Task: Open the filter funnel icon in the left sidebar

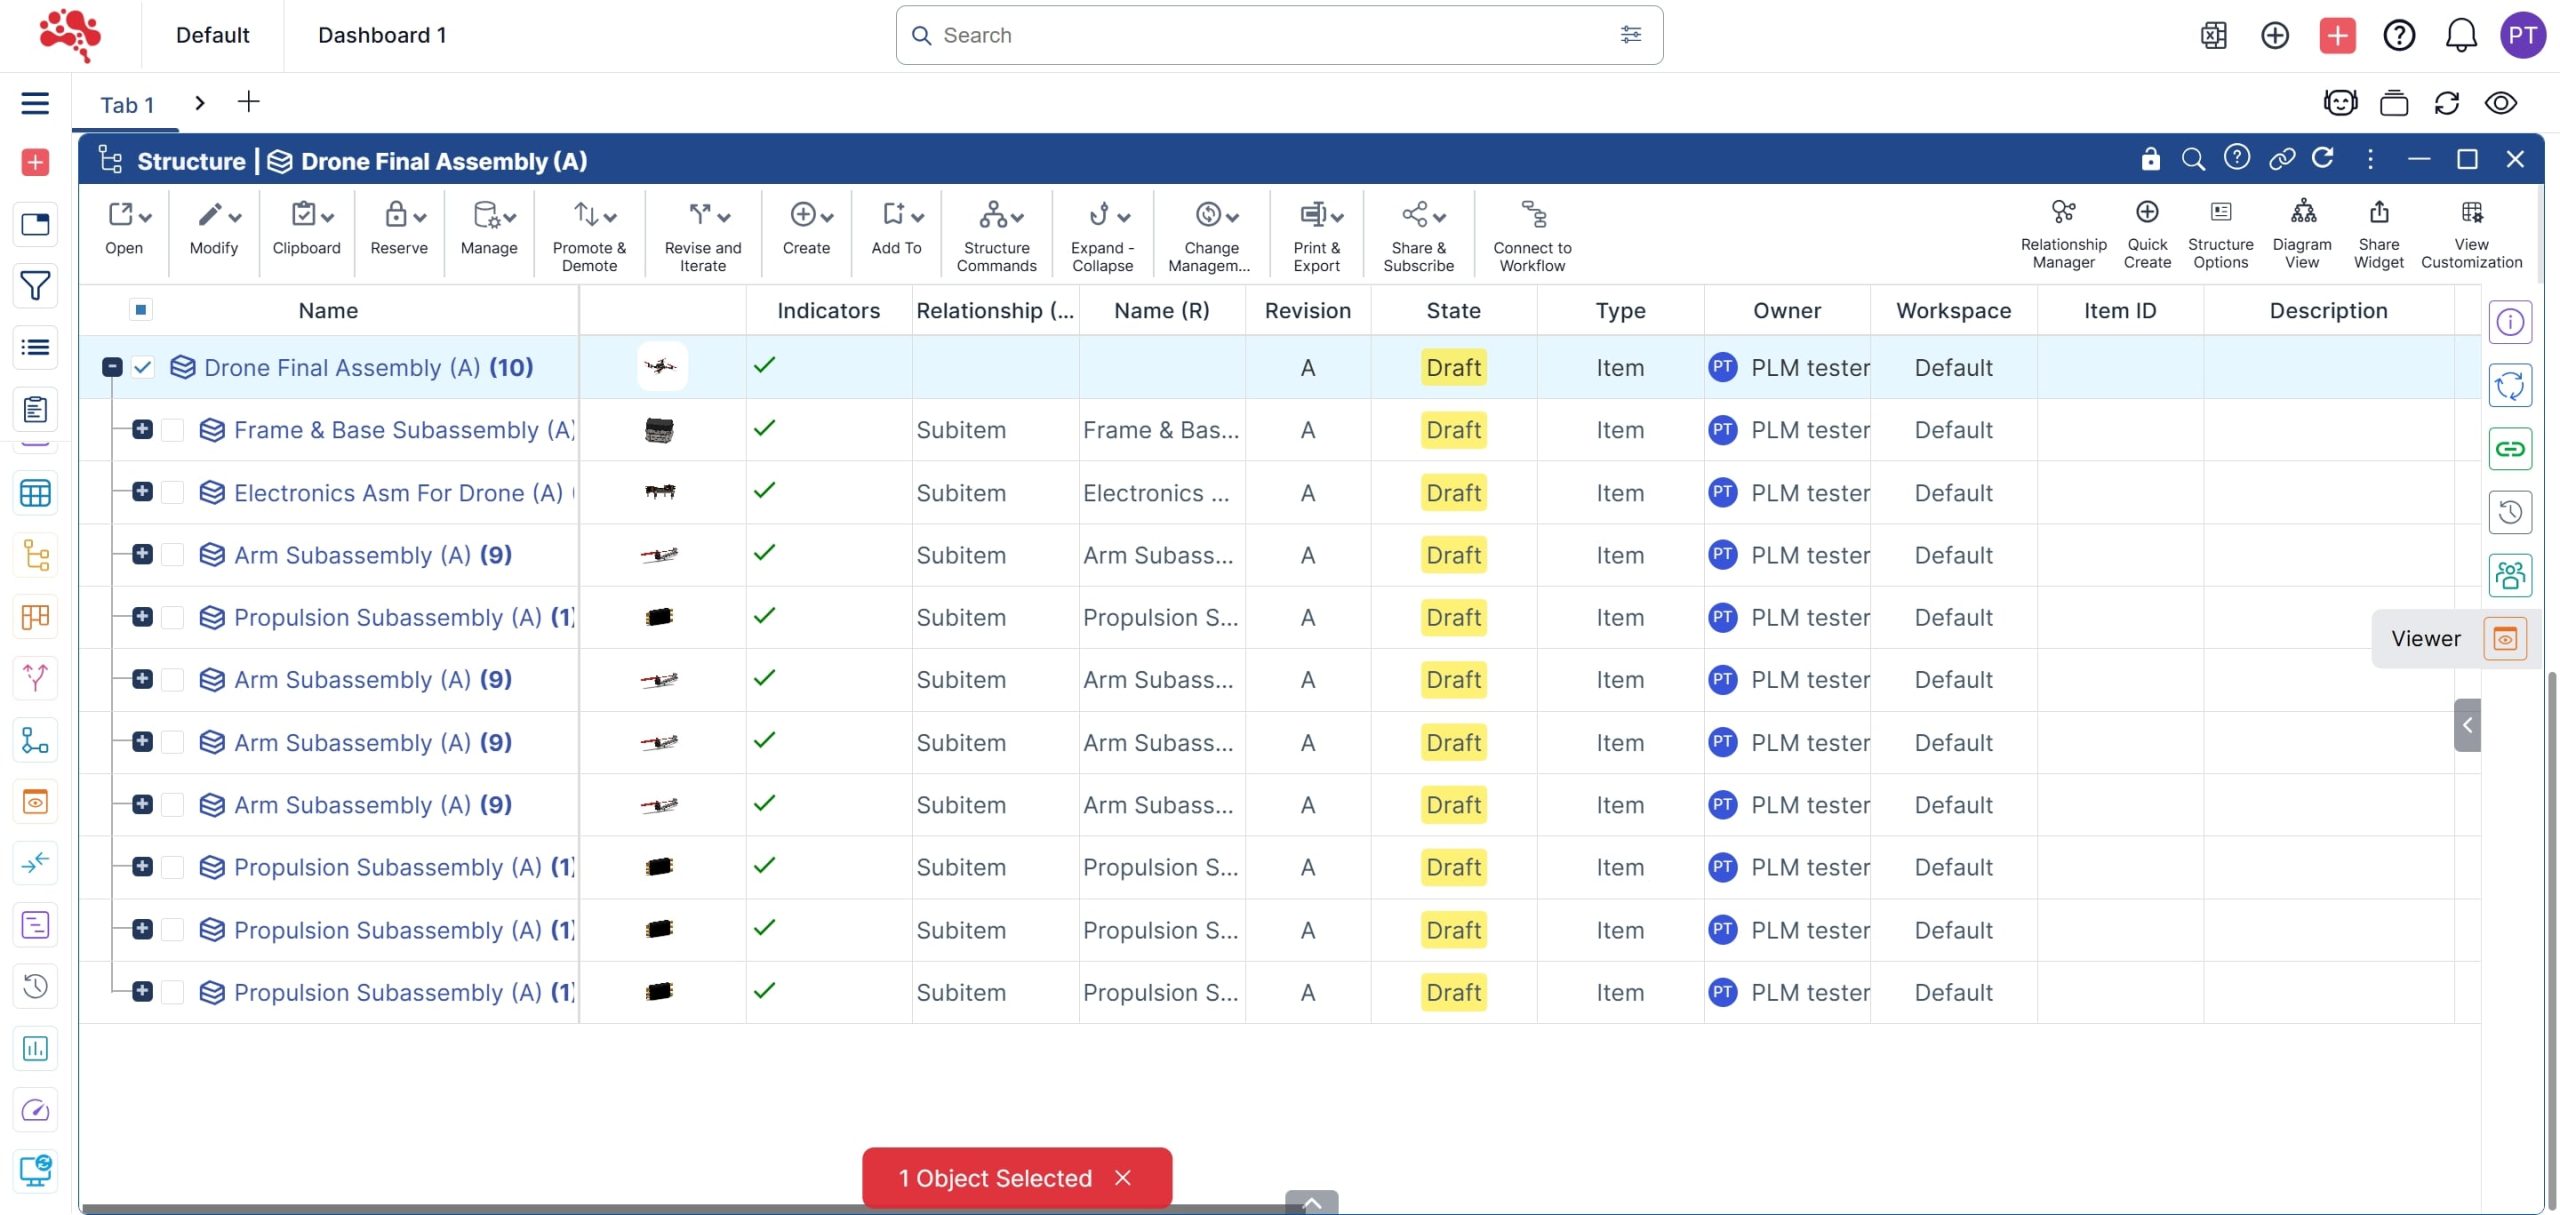Action: (35, 286)
